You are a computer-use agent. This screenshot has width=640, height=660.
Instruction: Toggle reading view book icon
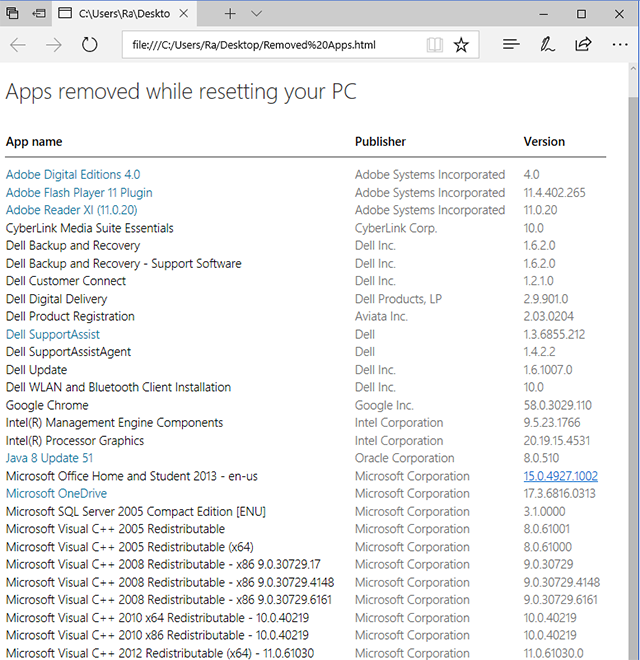coord(435,45)
